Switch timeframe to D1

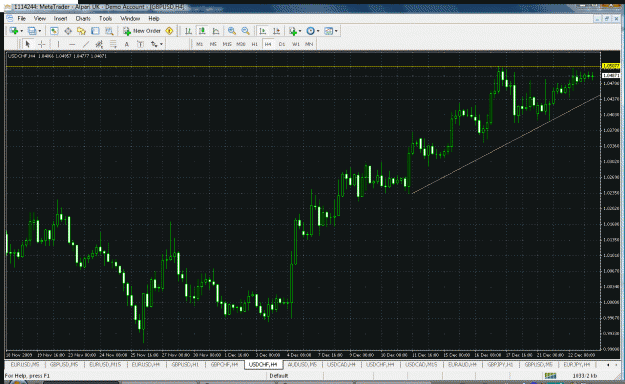tap(282, 44)
